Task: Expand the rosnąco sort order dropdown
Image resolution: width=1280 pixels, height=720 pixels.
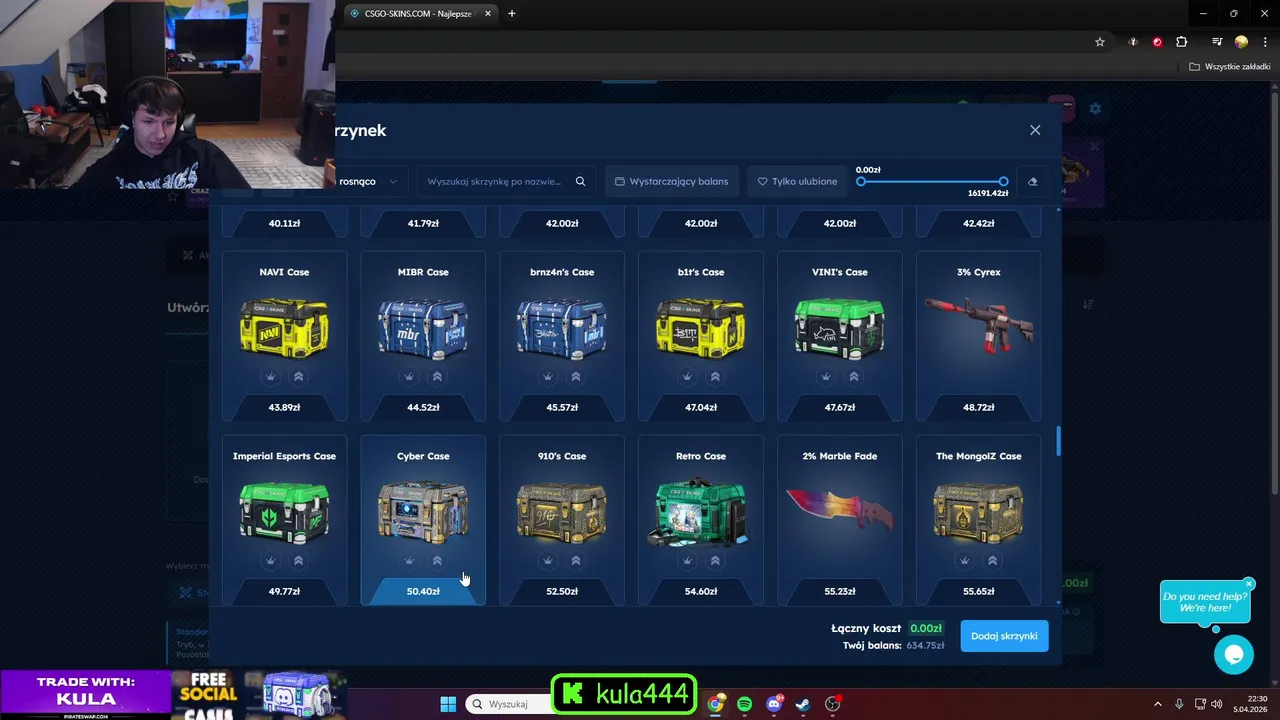Action: point(371,182)
